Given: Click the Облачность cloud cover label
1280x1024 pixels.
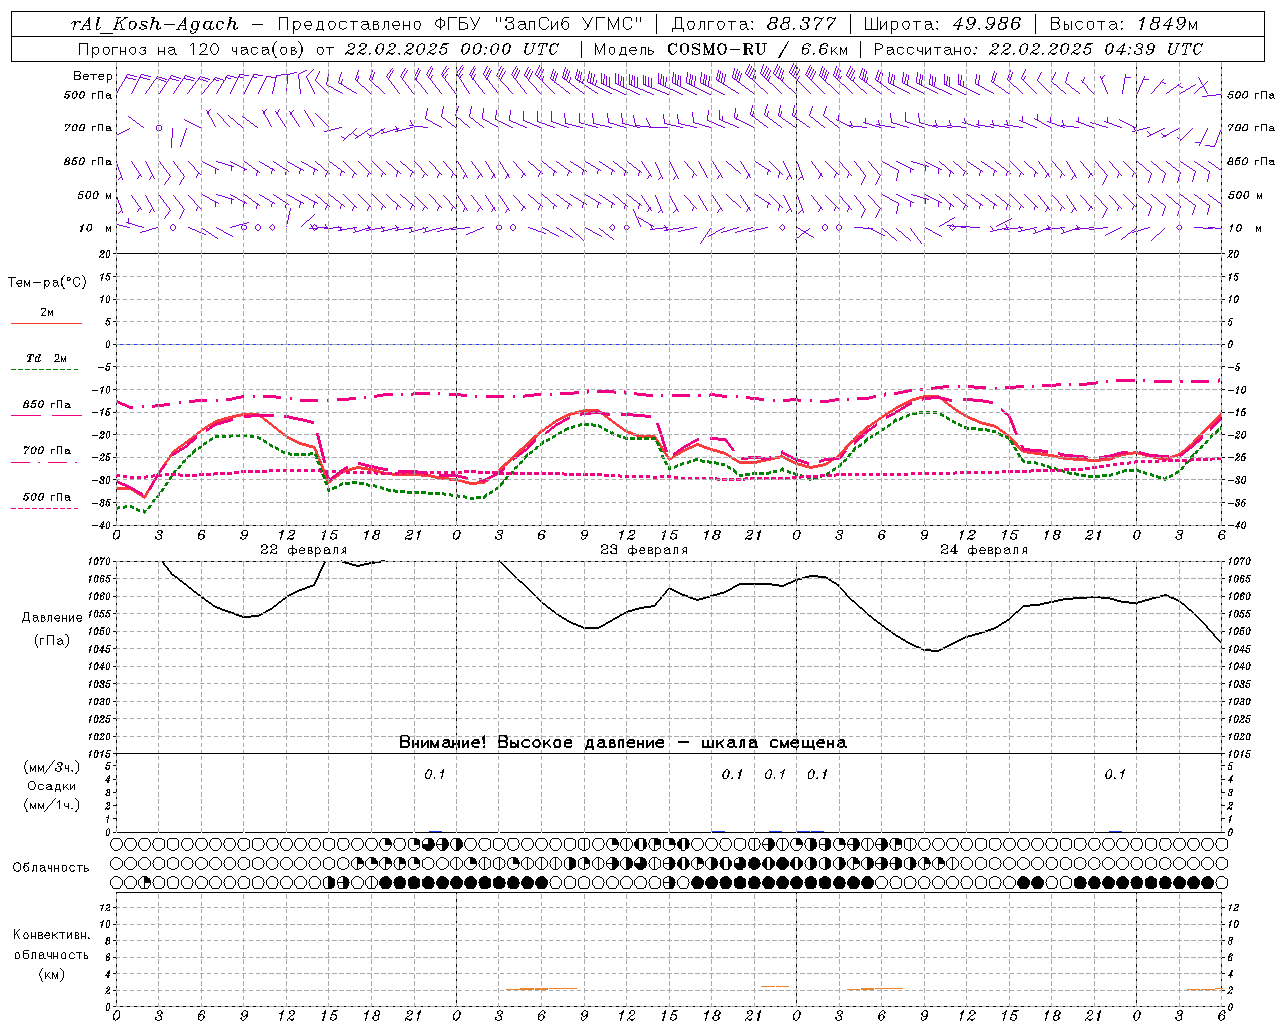Looking at the screenshot, I should pos(51,867).
